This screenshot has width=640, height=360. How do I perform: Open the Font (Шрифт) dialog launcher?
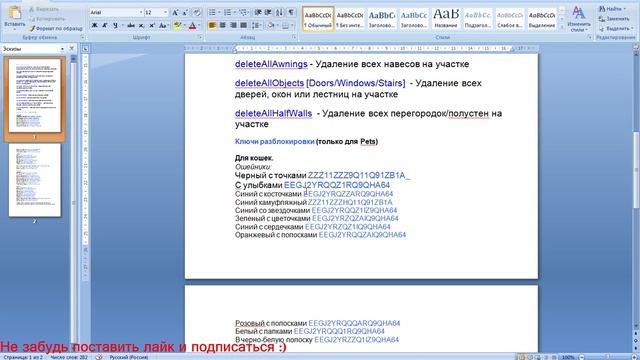tap(200, 37)
